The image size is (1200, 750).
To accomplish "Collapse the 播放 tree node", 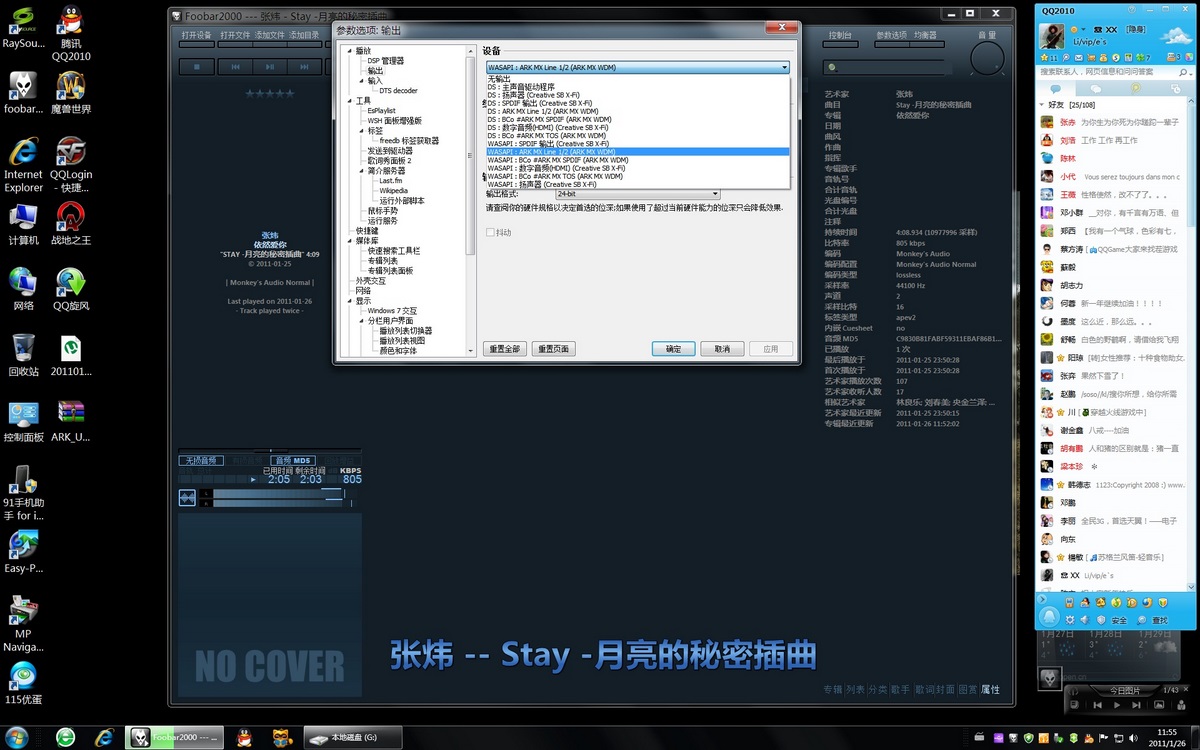I will coord(350,51).
